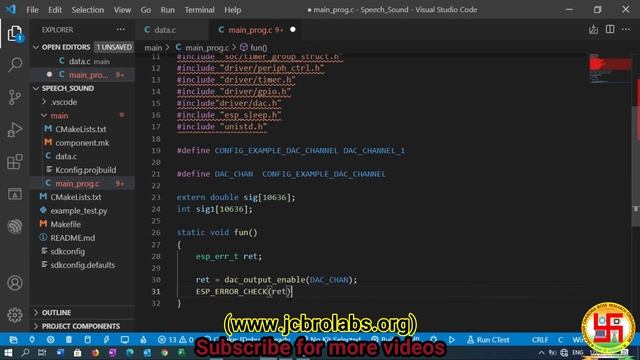Click the VS Code logo menu icon
This screenshot has height=360, width=640.
(x=11, y=9)
